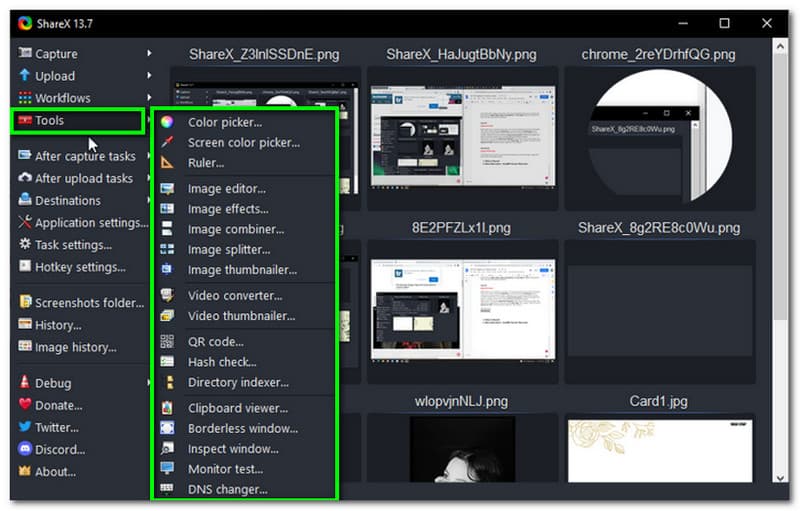This screenshot has height=511, width=800.
Task: Select the chrome_2reYDrhfQG.png thumbnail
Action: pos(660,138)
